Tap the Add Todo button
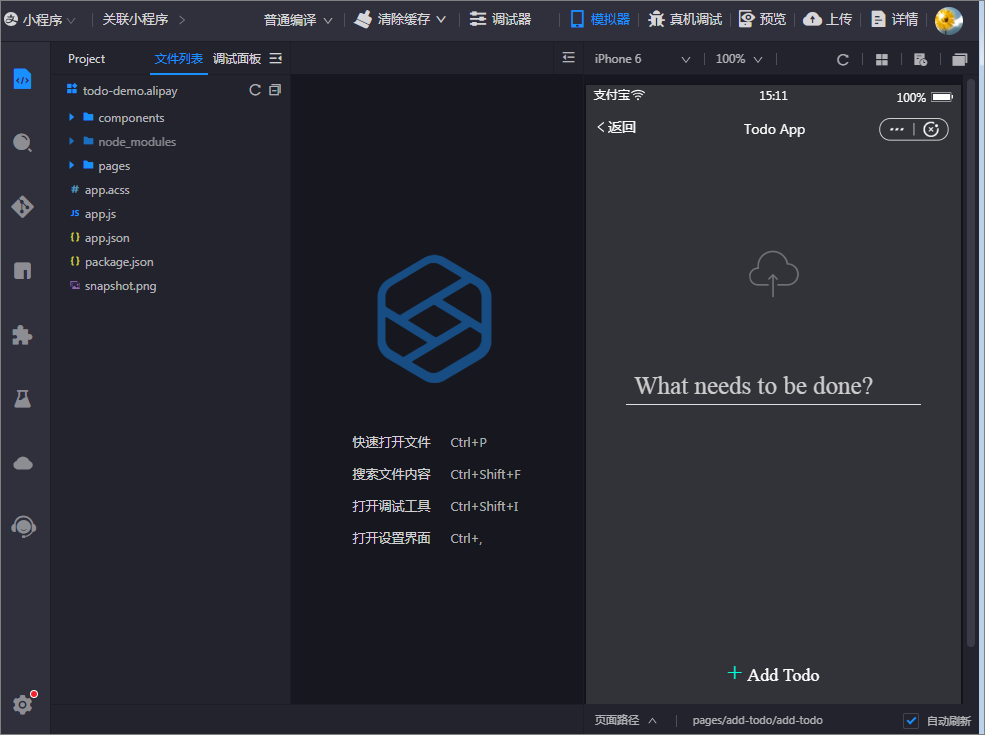This screenshot has height=735, width=985. pos(773,674)
